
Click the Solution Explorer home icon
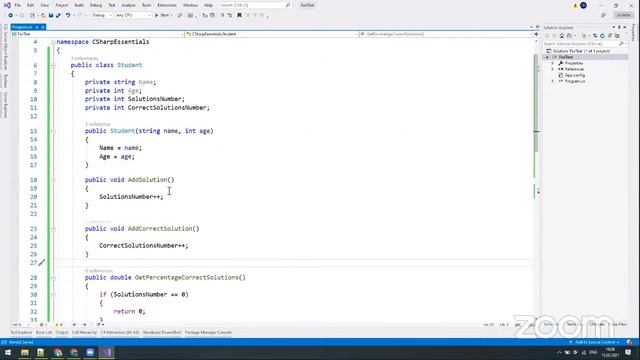coord(562,36)
